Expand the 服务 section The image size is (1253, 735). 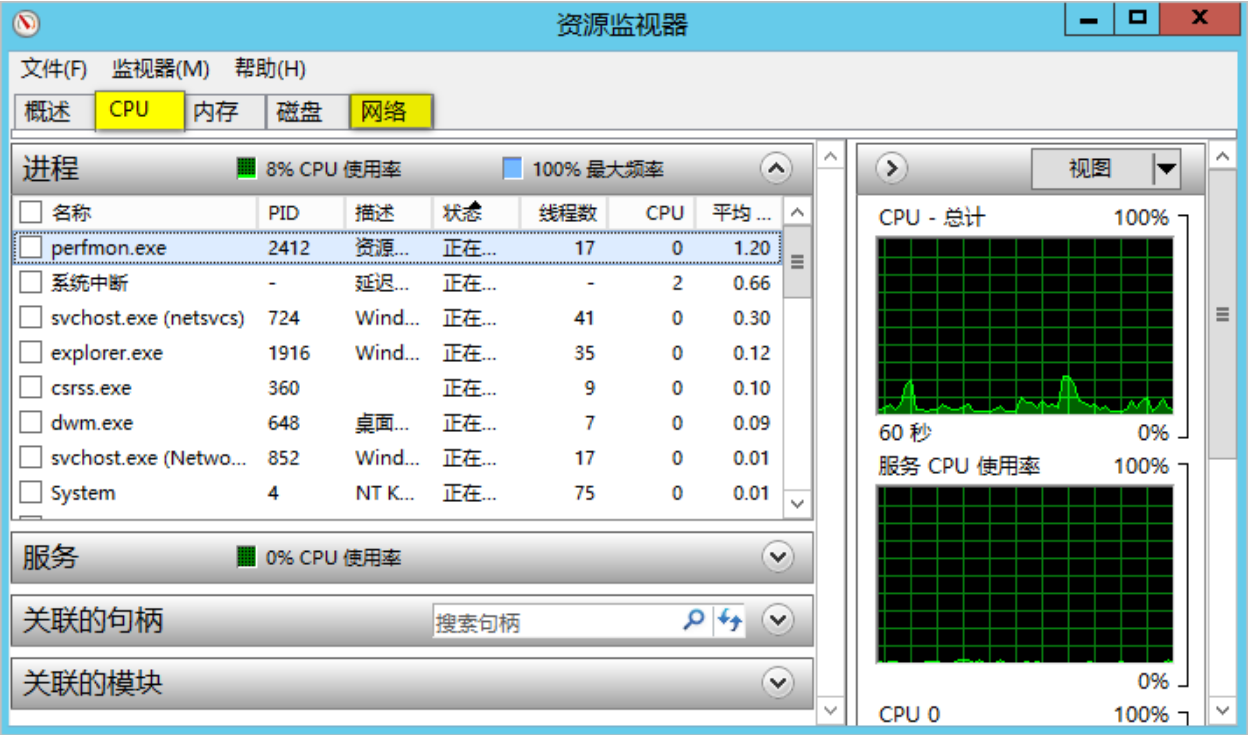tap(777, 557)
